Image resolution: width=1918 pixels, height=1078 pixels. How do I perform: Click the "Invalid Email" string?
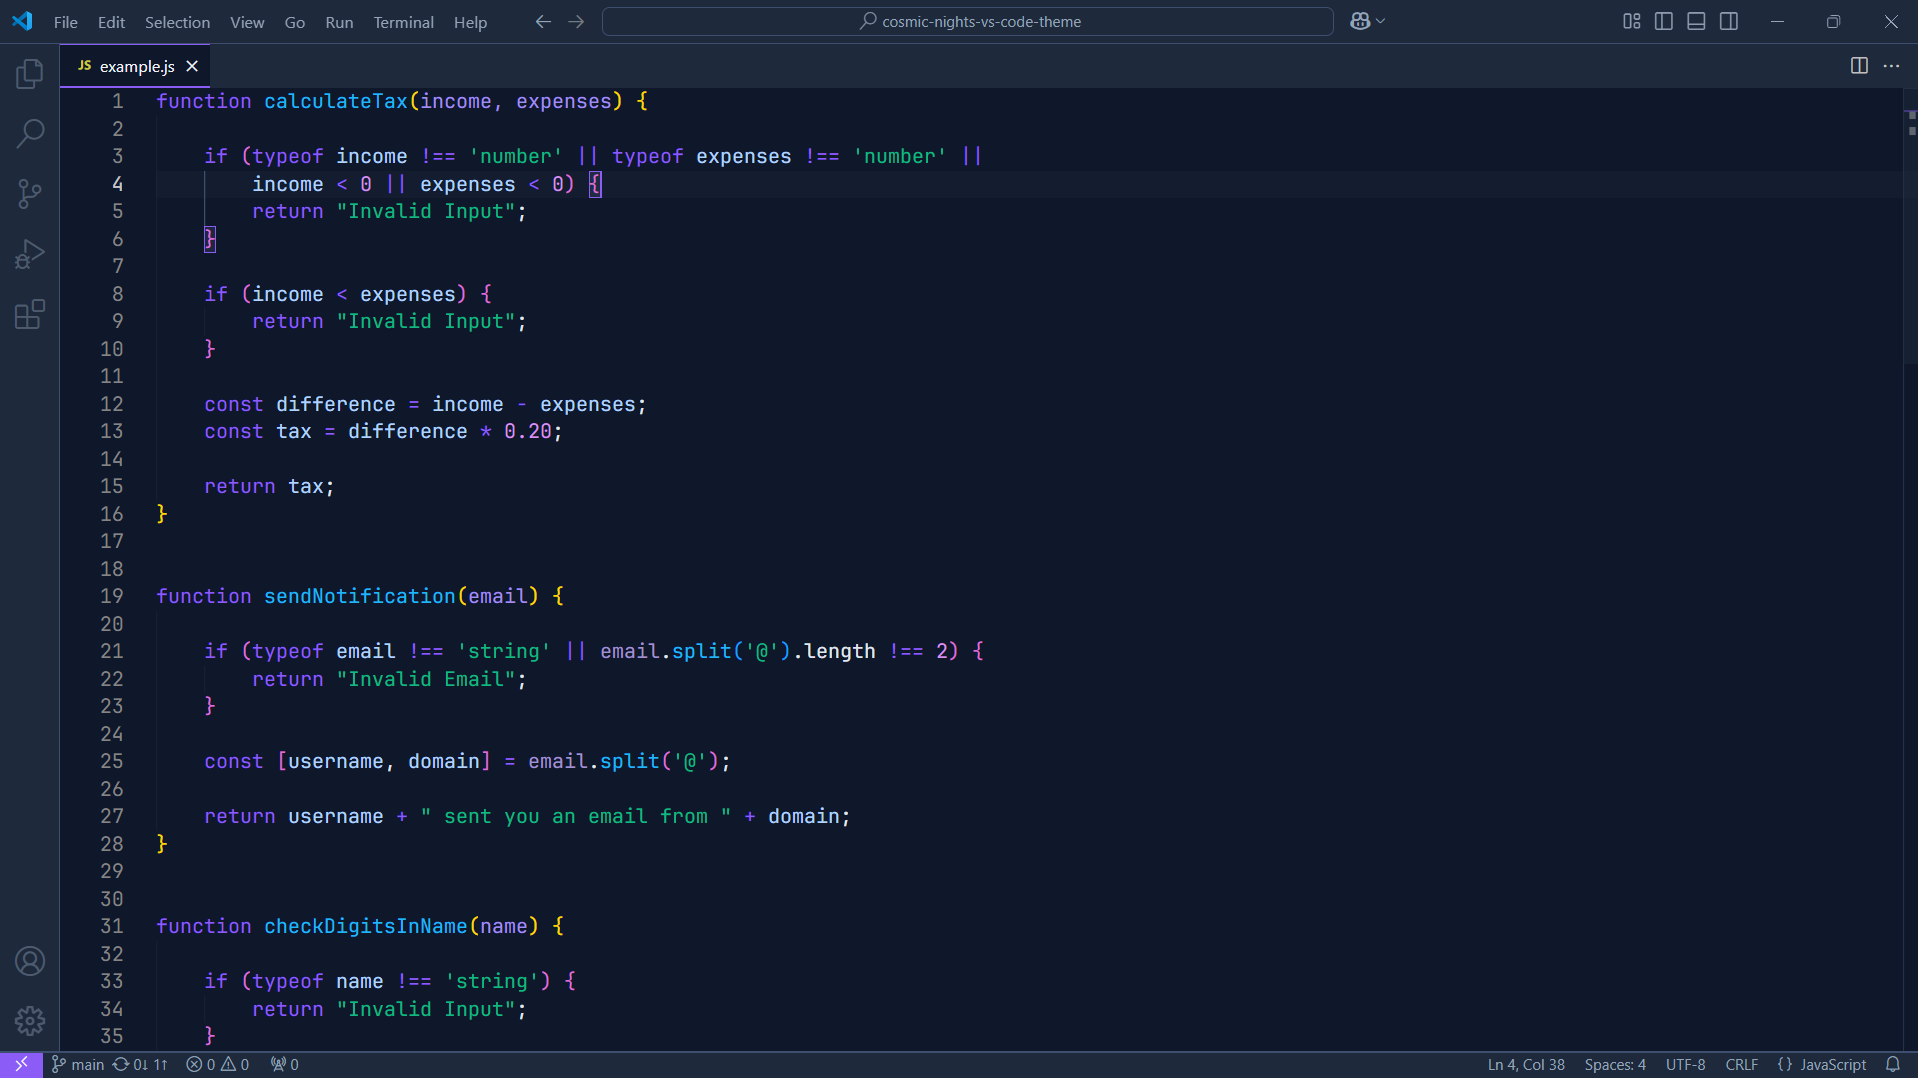pyautogui.click(x=426, y=679)
